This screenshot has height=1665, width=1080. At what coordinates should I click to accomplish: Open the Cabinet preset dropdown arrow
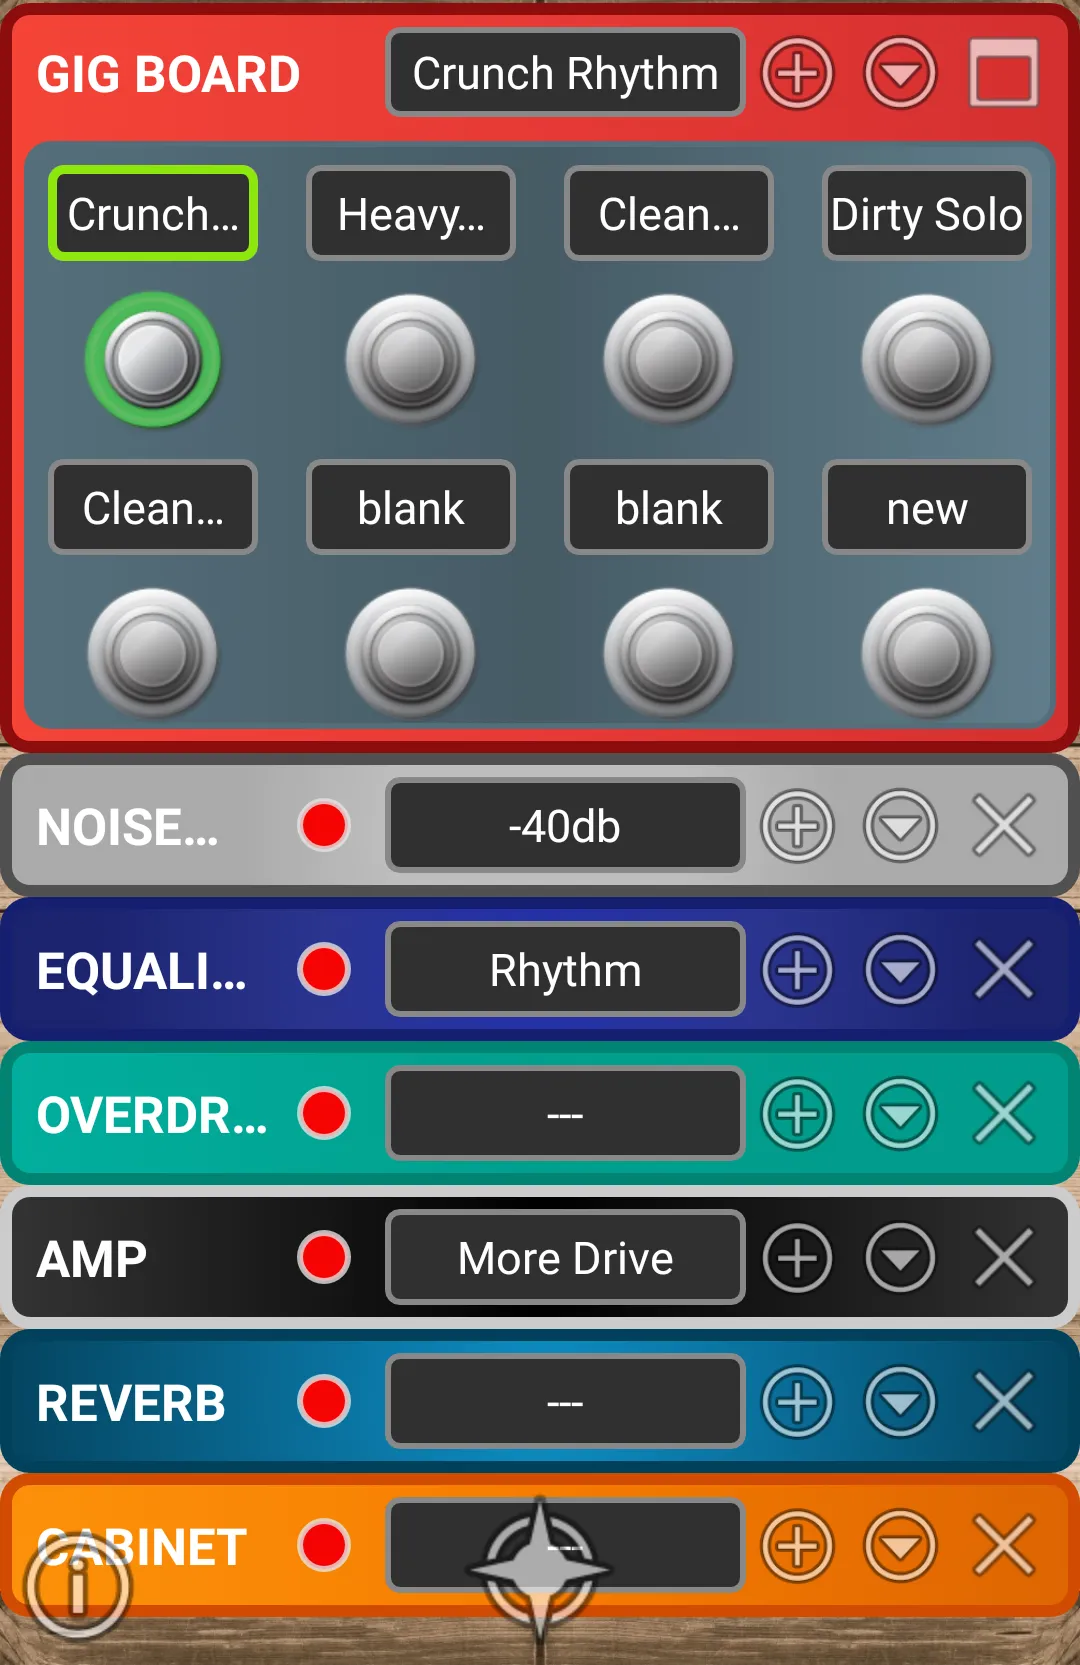point(900,1546)
